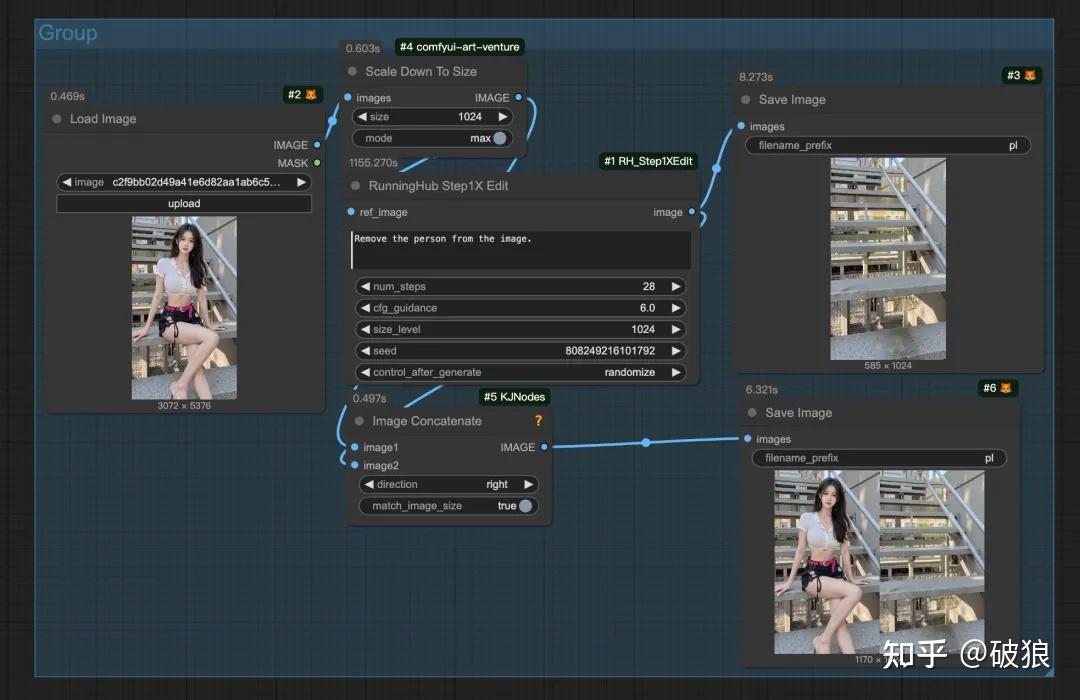Increase num_steps with its right arrow

pyautogui.click(x=676, y=285)
